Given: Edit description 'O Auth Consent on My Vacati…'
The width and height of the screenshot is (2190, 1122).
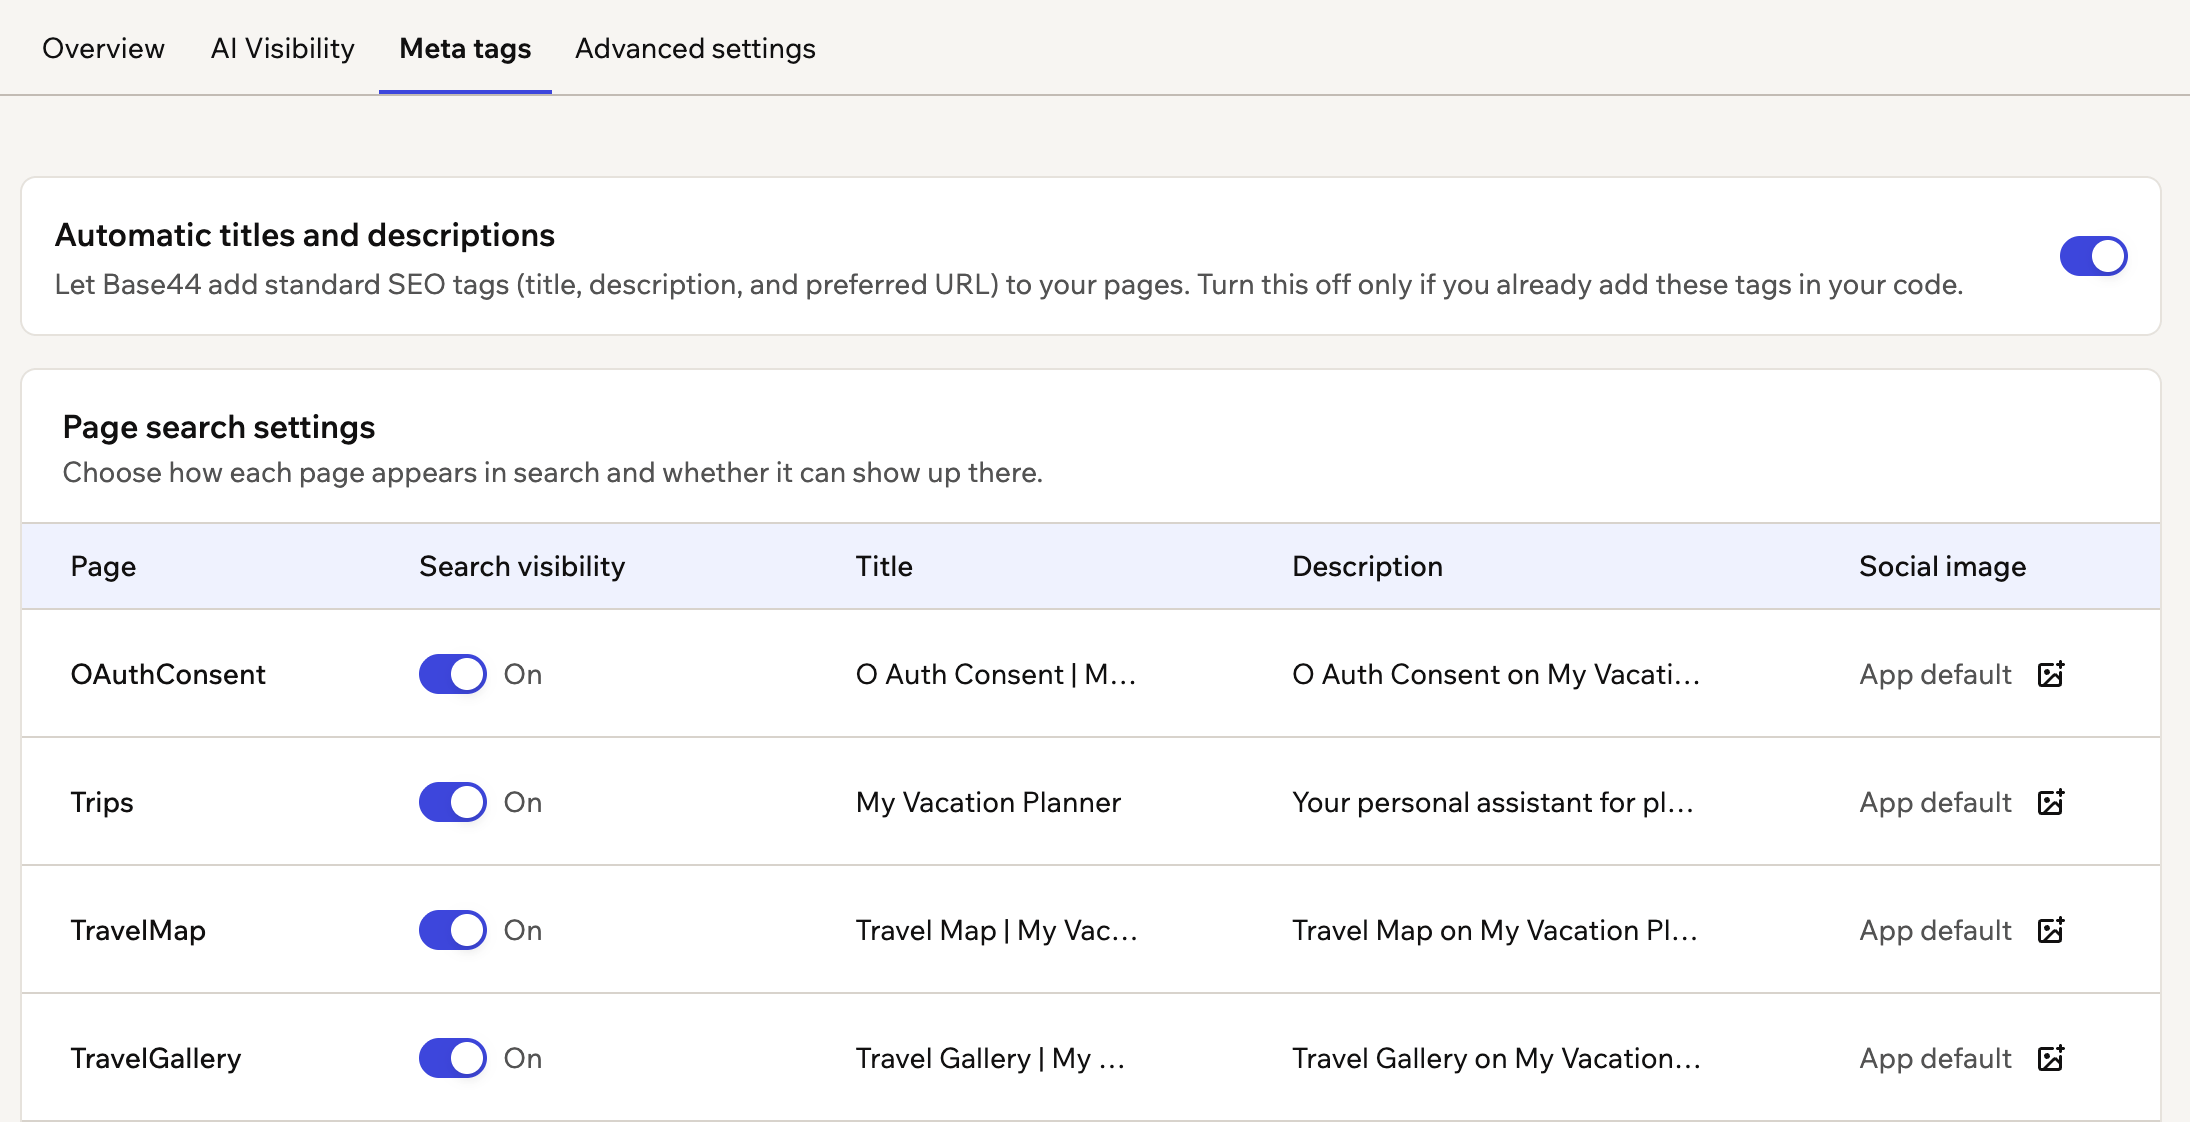Looking at the screenshot, I should [1496, 674].
